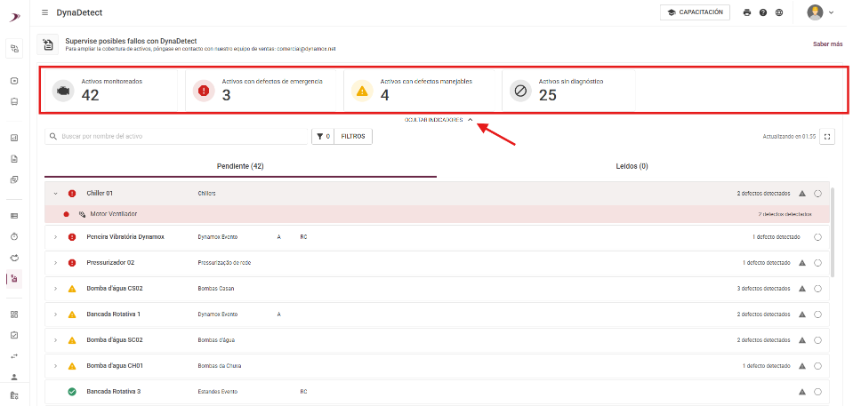Click the asset name search field
The height and width of the screenshot is (406, 850).
tap(177, 136)
